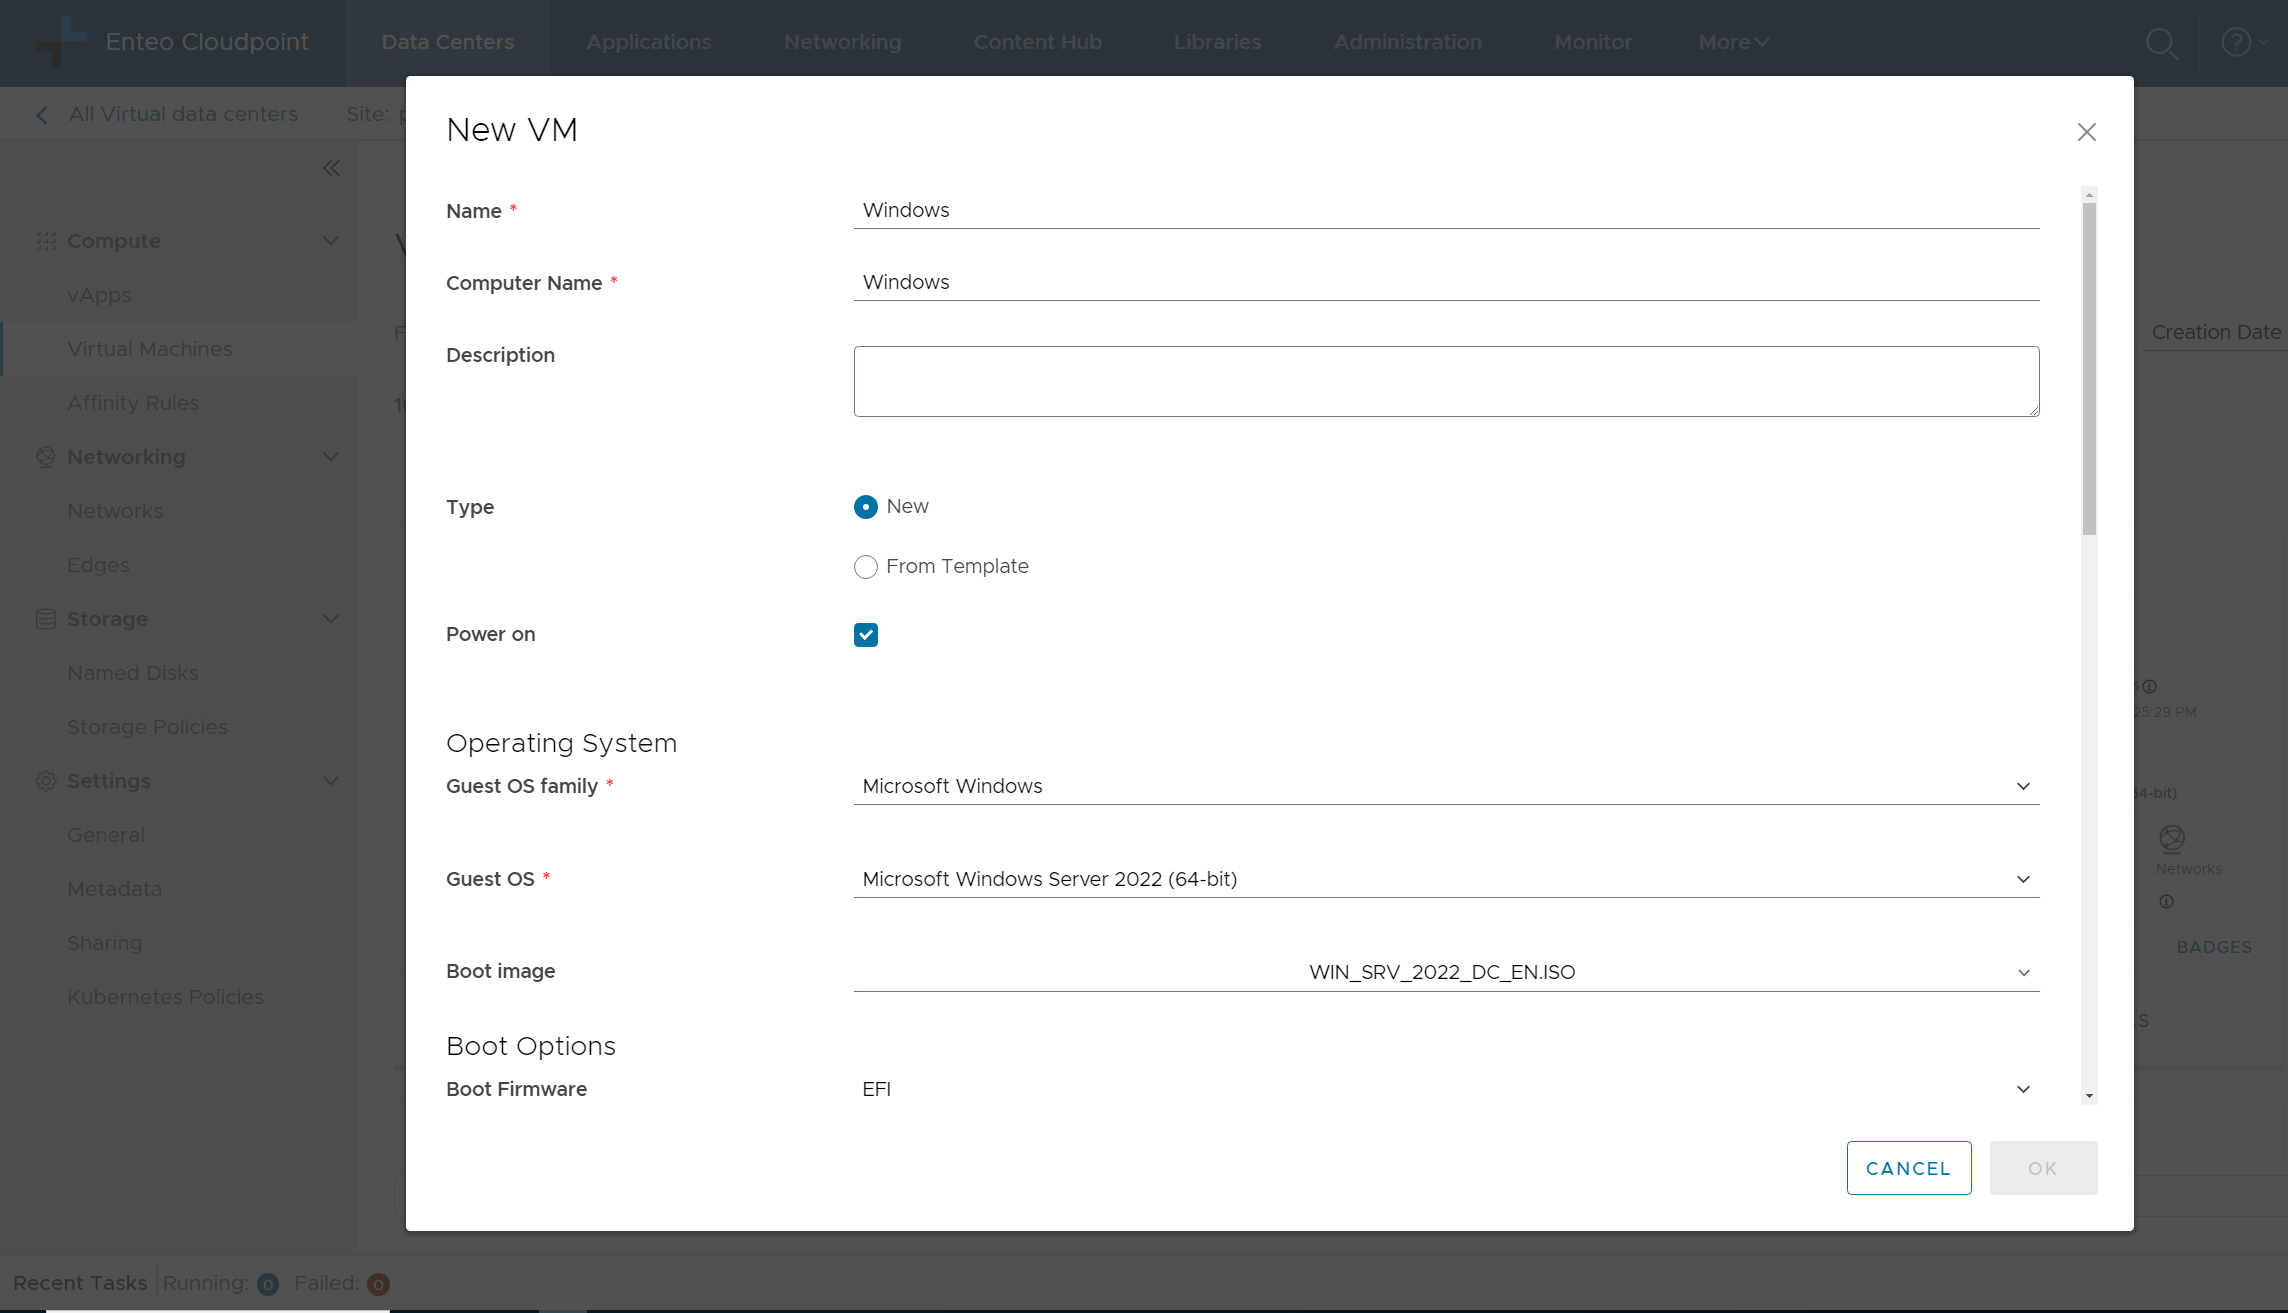Select the New type radio button
Viewport: 2288px width, 1313px height.
click(866, 507)
